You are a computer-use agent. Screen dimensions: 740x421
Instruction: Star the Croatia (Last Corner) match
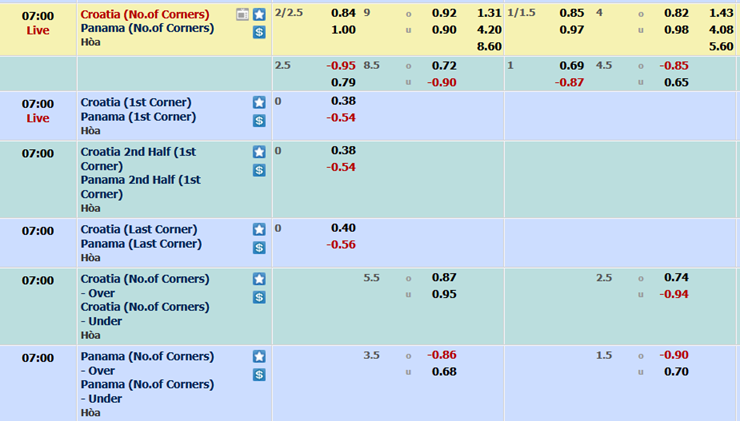259,229
